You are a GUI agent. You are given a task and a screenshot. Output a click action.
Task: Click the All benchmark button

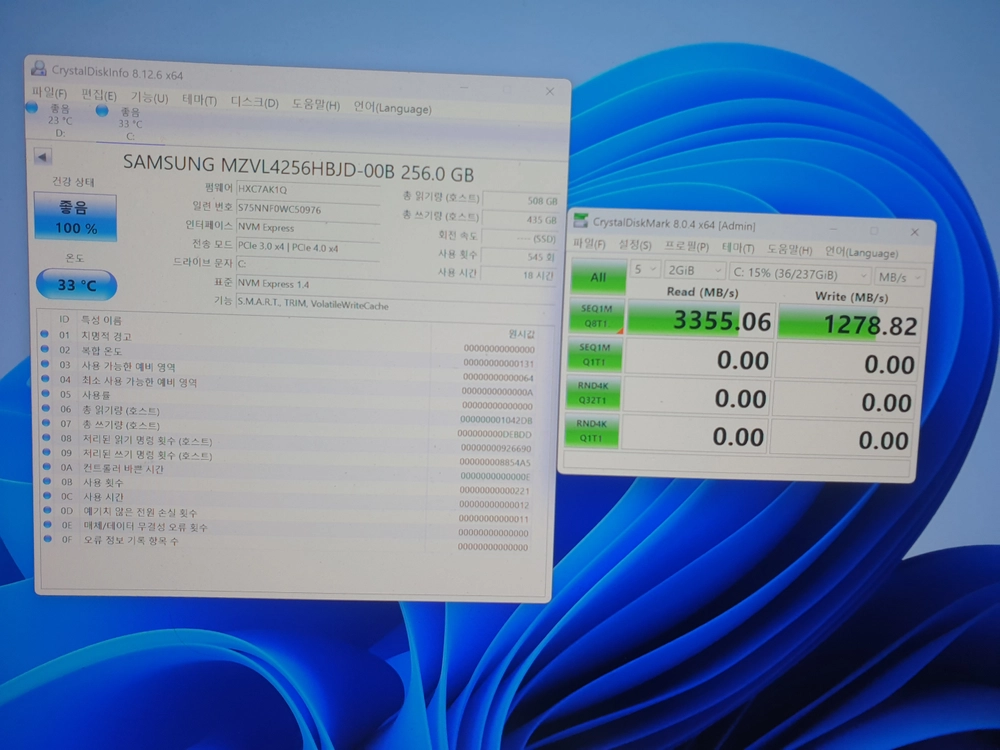tap(598, 277)
